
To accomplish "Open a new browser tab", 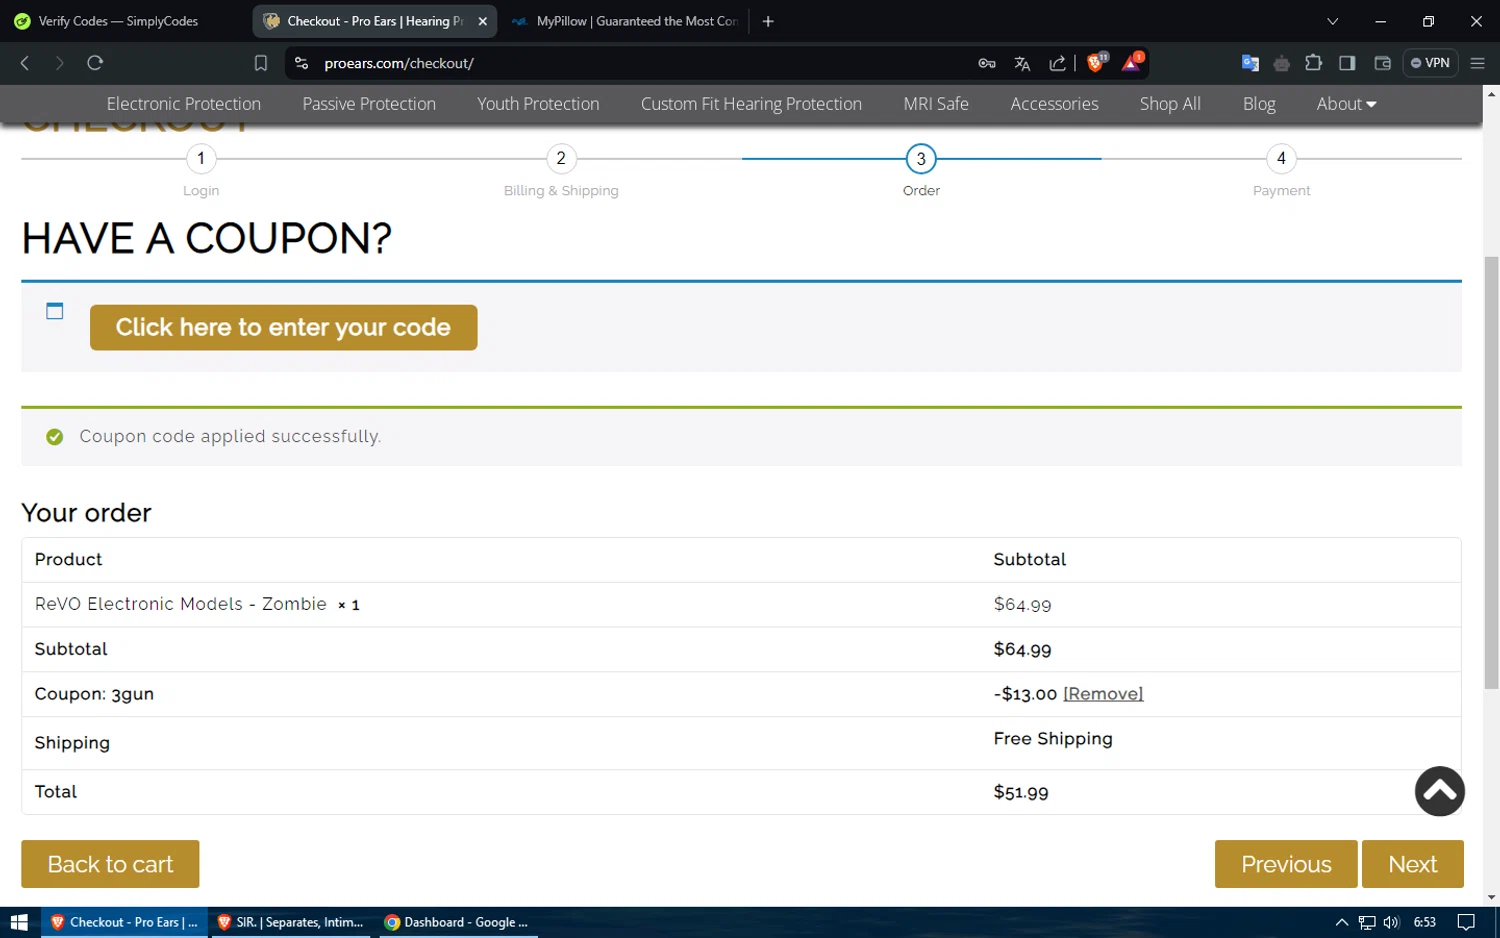I will click(x=768, y=21).
